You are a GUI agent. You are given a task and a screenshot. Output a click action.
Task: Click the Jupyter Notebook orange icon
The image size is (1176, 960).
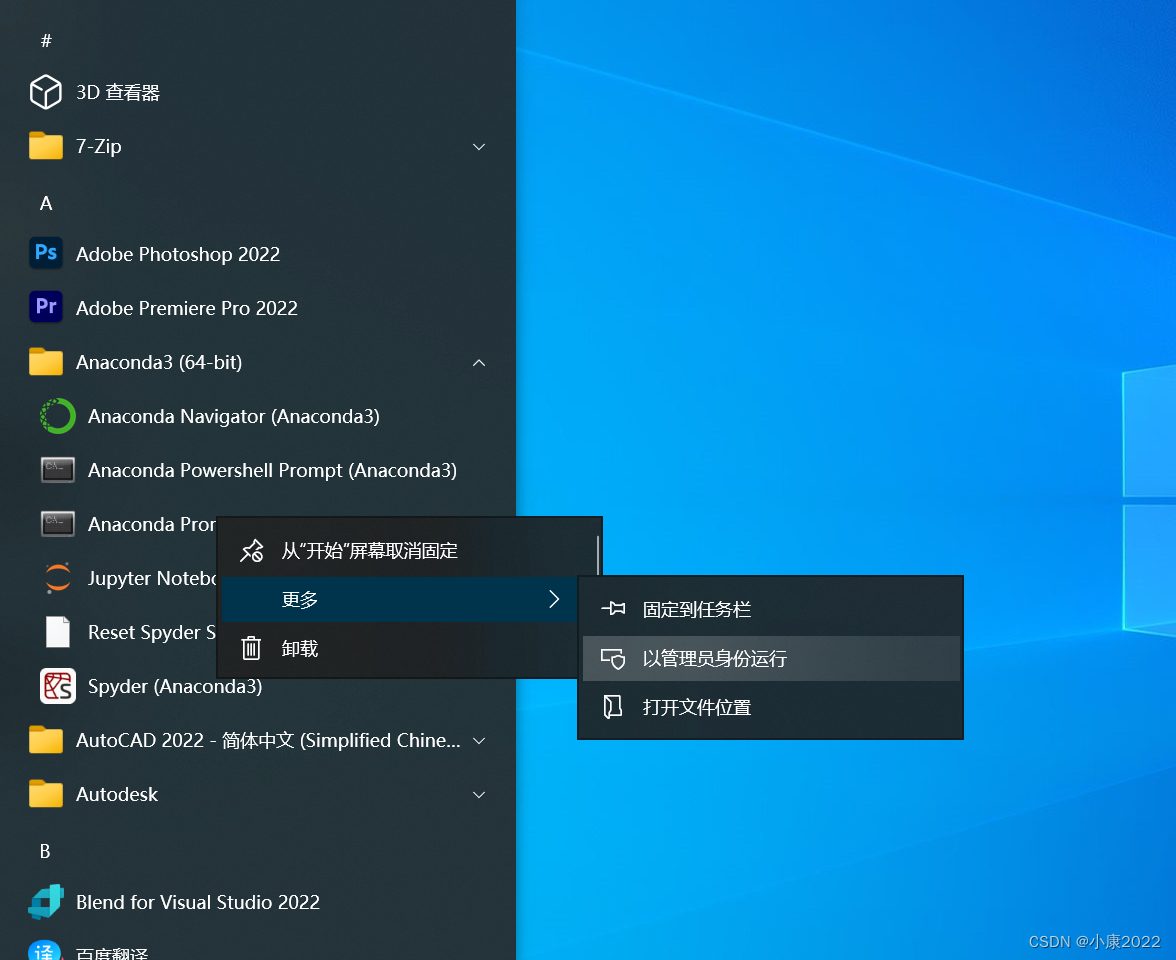[58, 578]
